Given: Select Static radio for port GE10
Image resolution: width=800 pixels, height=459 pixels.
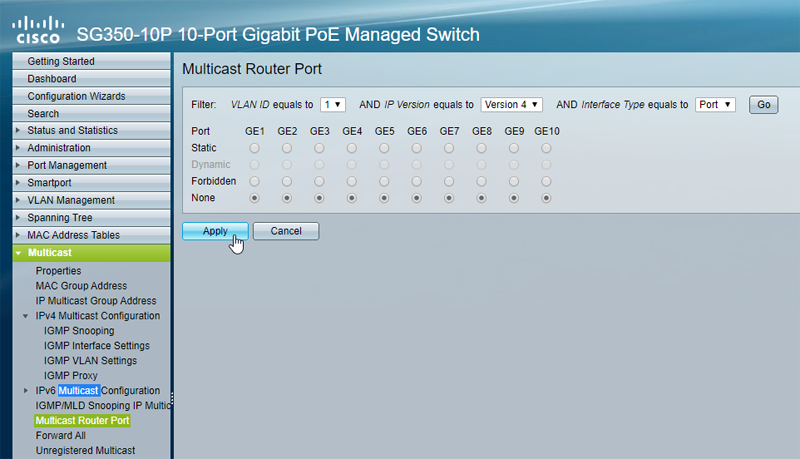Looking at the screenshot, I should point(546,148).
